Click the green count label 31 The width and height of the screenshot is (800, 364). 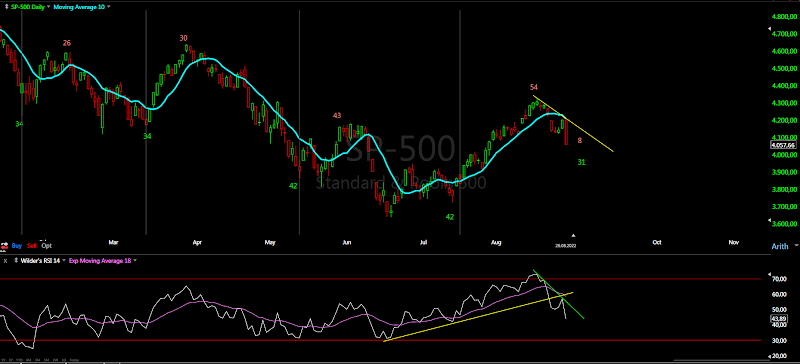point(582,162)
